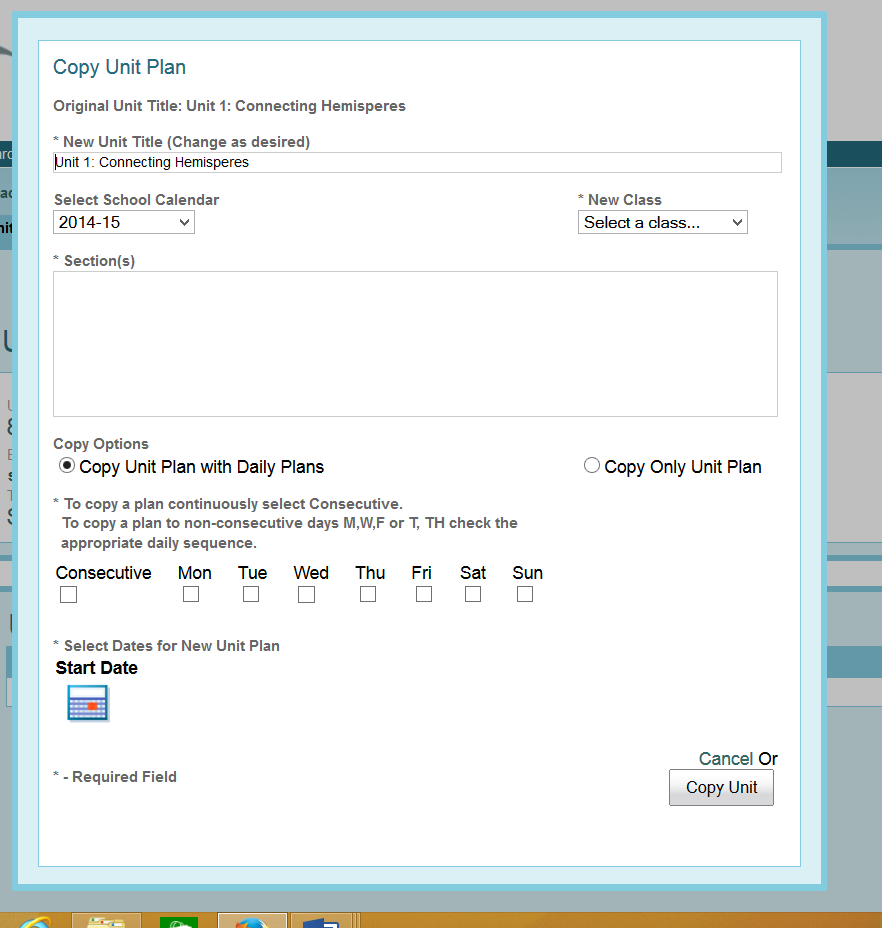Open the Start Date calendar picker
882x928 pixels.
(x=87, y=703)
